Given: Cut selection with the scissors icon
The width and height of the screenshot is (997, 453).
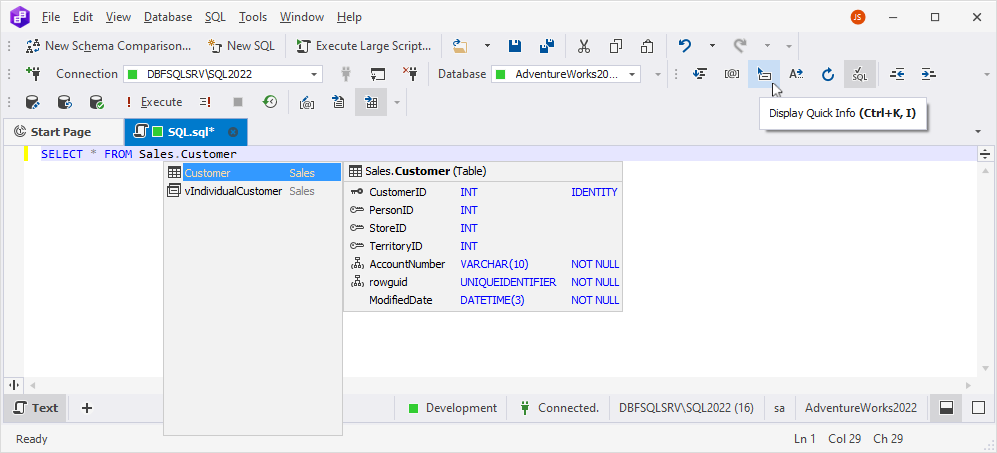Looking at the screenshot, I should tap(583, 46).
